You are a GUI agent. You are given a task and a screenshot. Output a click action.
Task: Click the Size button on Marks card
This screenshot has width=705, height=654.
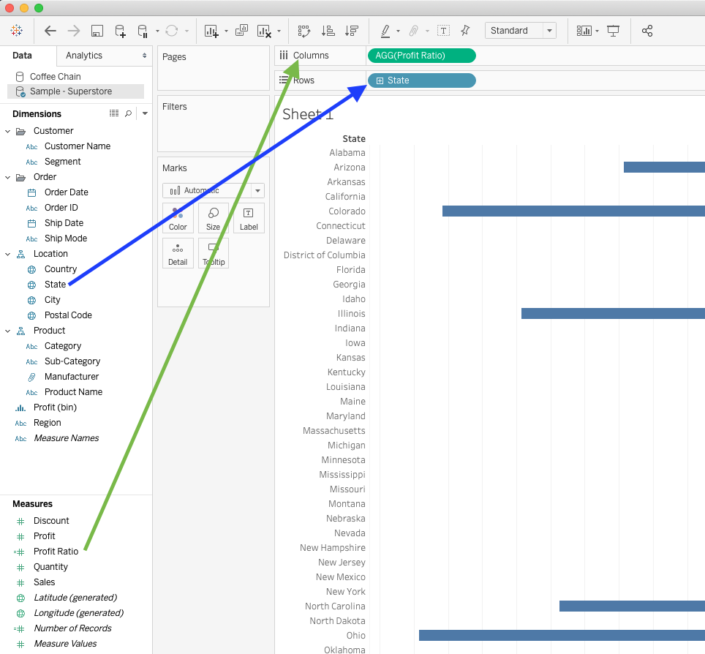[213, 218]
